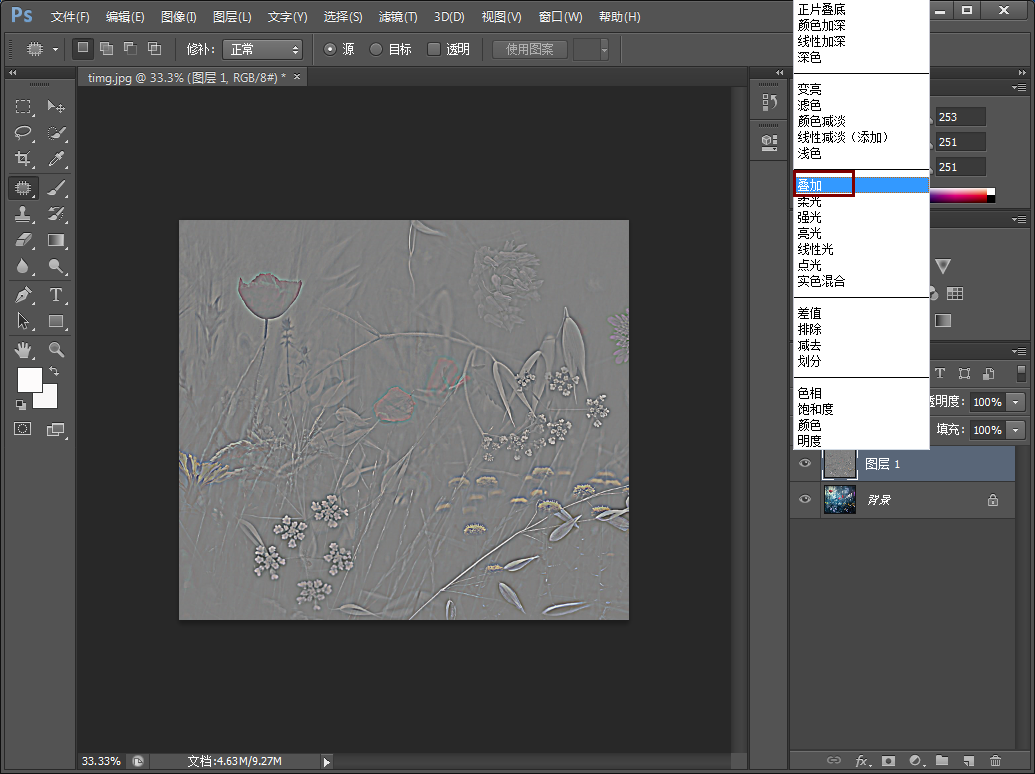This screenshot has height=774, width=1035.
Task: Select the Layer 1 thumbnail
Action: [x=840, y=463]
